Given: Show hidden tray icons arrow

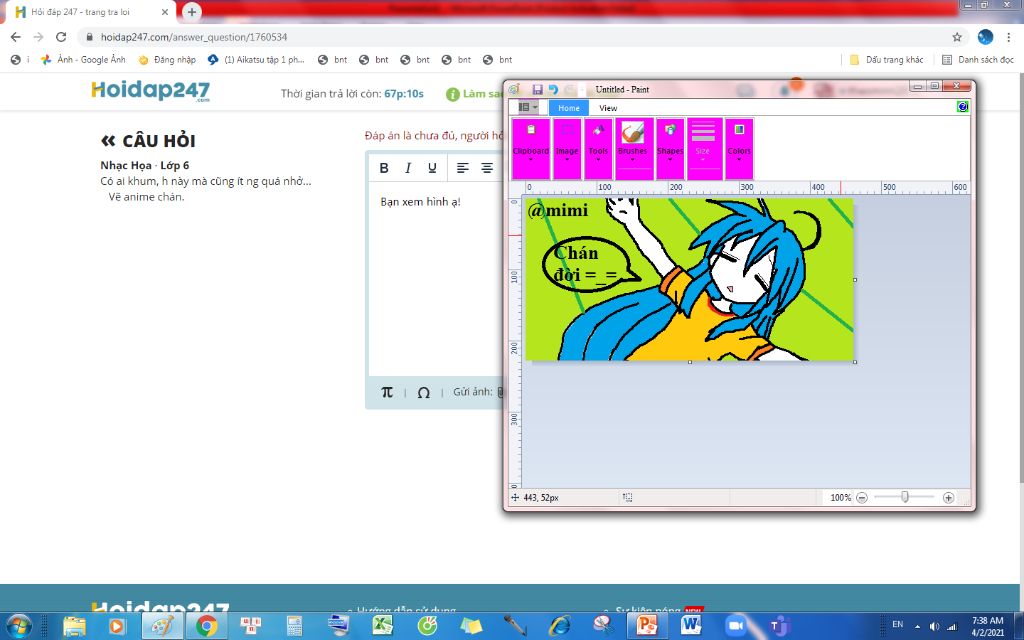Looking at the screenshot, I should click(x=918, y=626).
